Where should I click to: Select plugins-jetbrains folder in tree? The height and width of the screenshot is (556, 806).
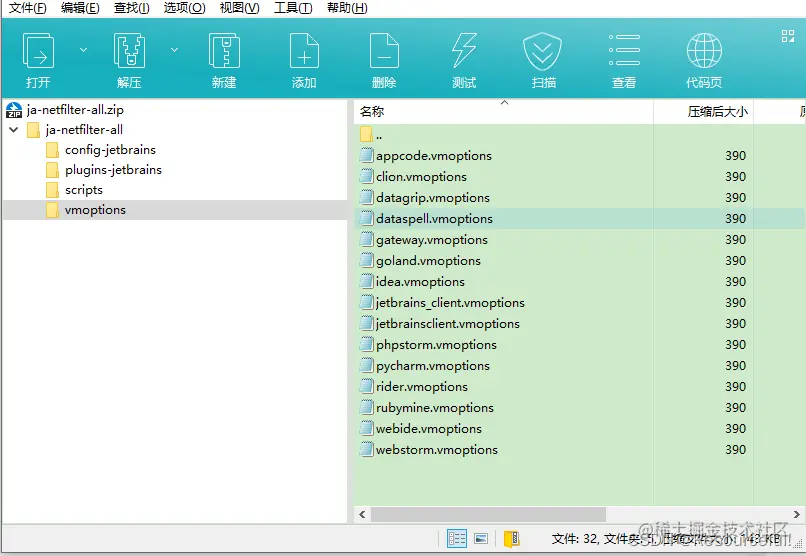tap(113, 170)
